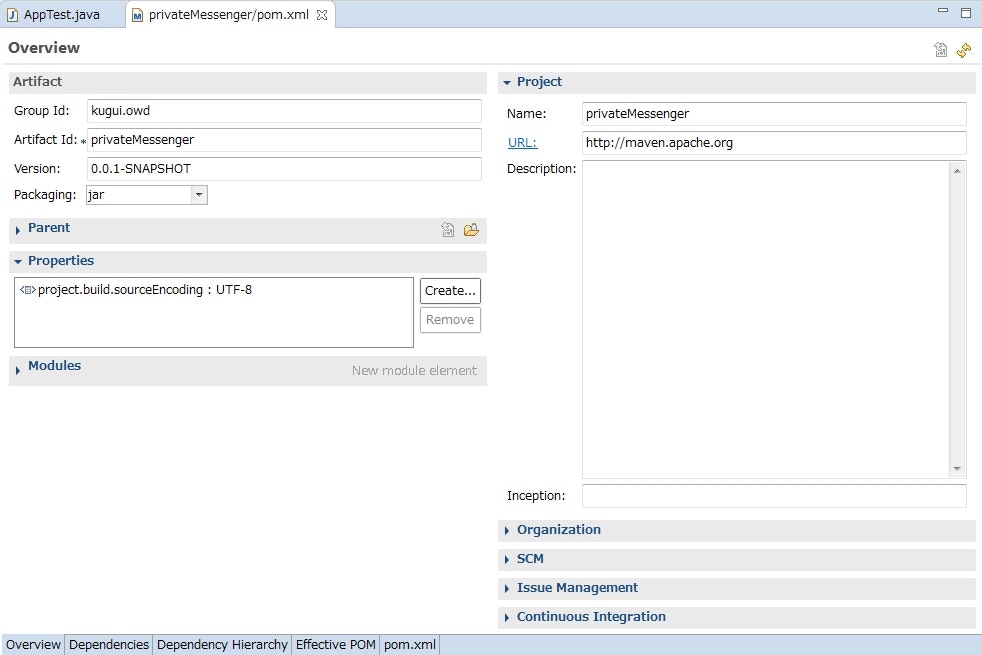Image resolution: width=982 pixels, height=655 pixels.
Task: Expand the Organization section
Action: coord(507,530)
